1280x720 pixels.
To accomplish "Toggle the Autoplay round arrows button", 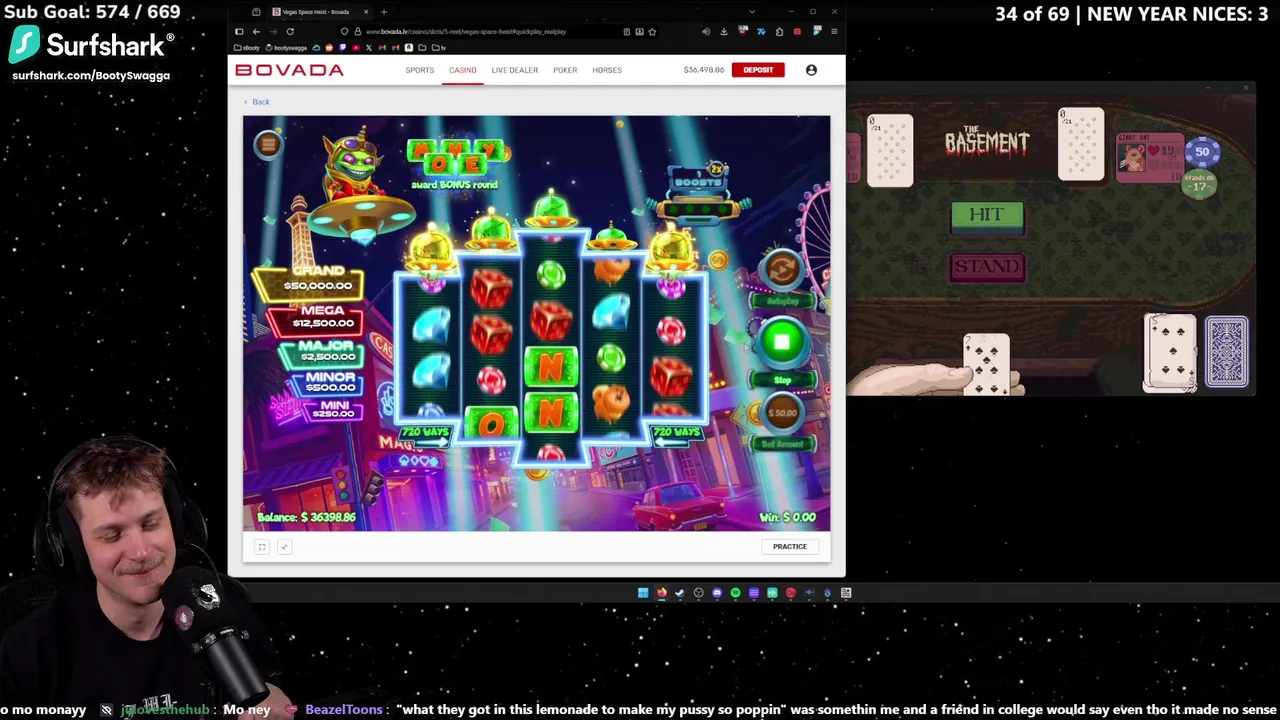I will (x=782, y=268).
